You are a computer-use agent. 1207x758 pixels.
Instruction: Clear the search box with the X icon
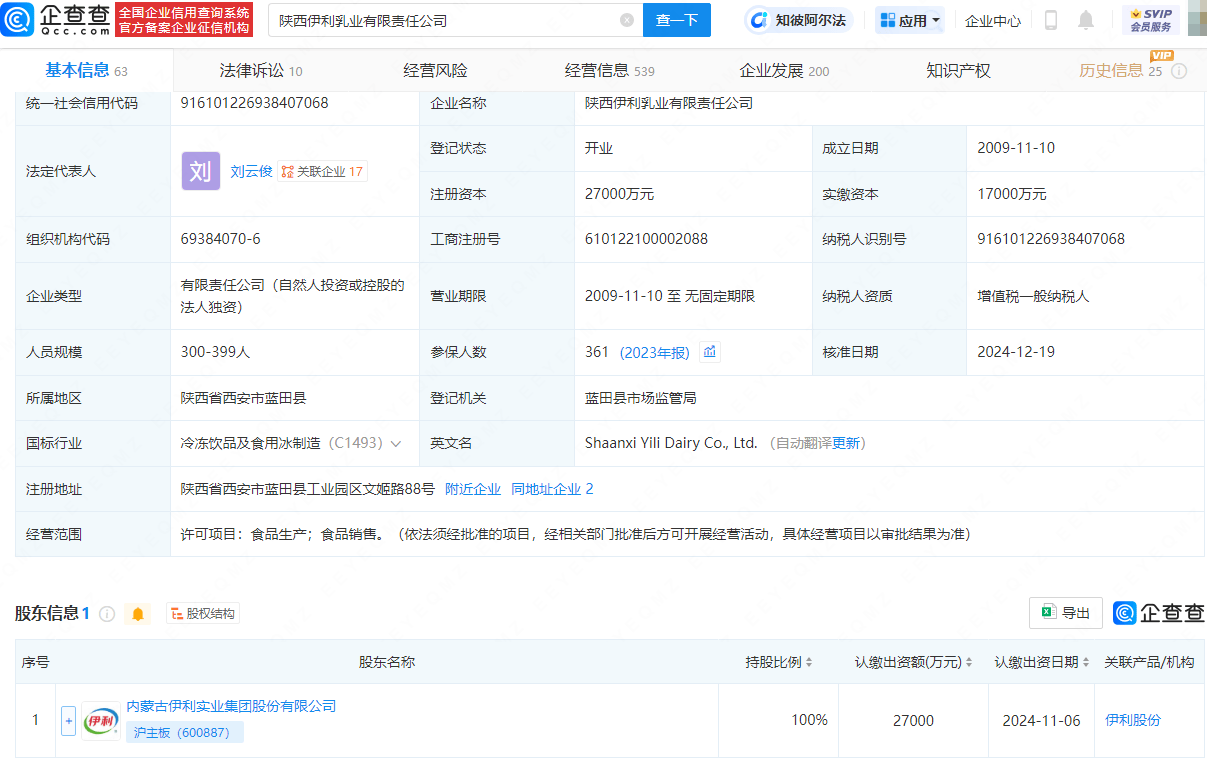tap(626, 20)
